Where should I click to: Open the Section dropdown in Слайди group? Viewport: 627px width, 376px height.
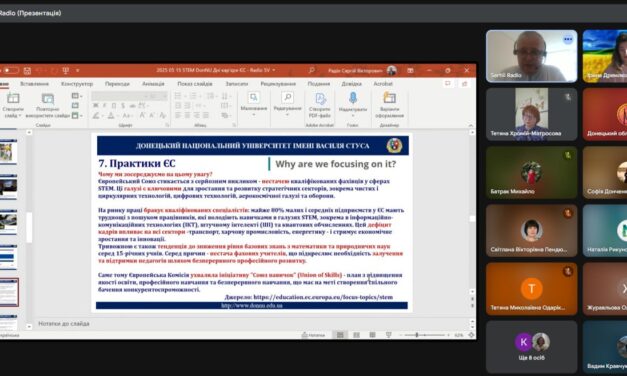[x=77, y=116]
